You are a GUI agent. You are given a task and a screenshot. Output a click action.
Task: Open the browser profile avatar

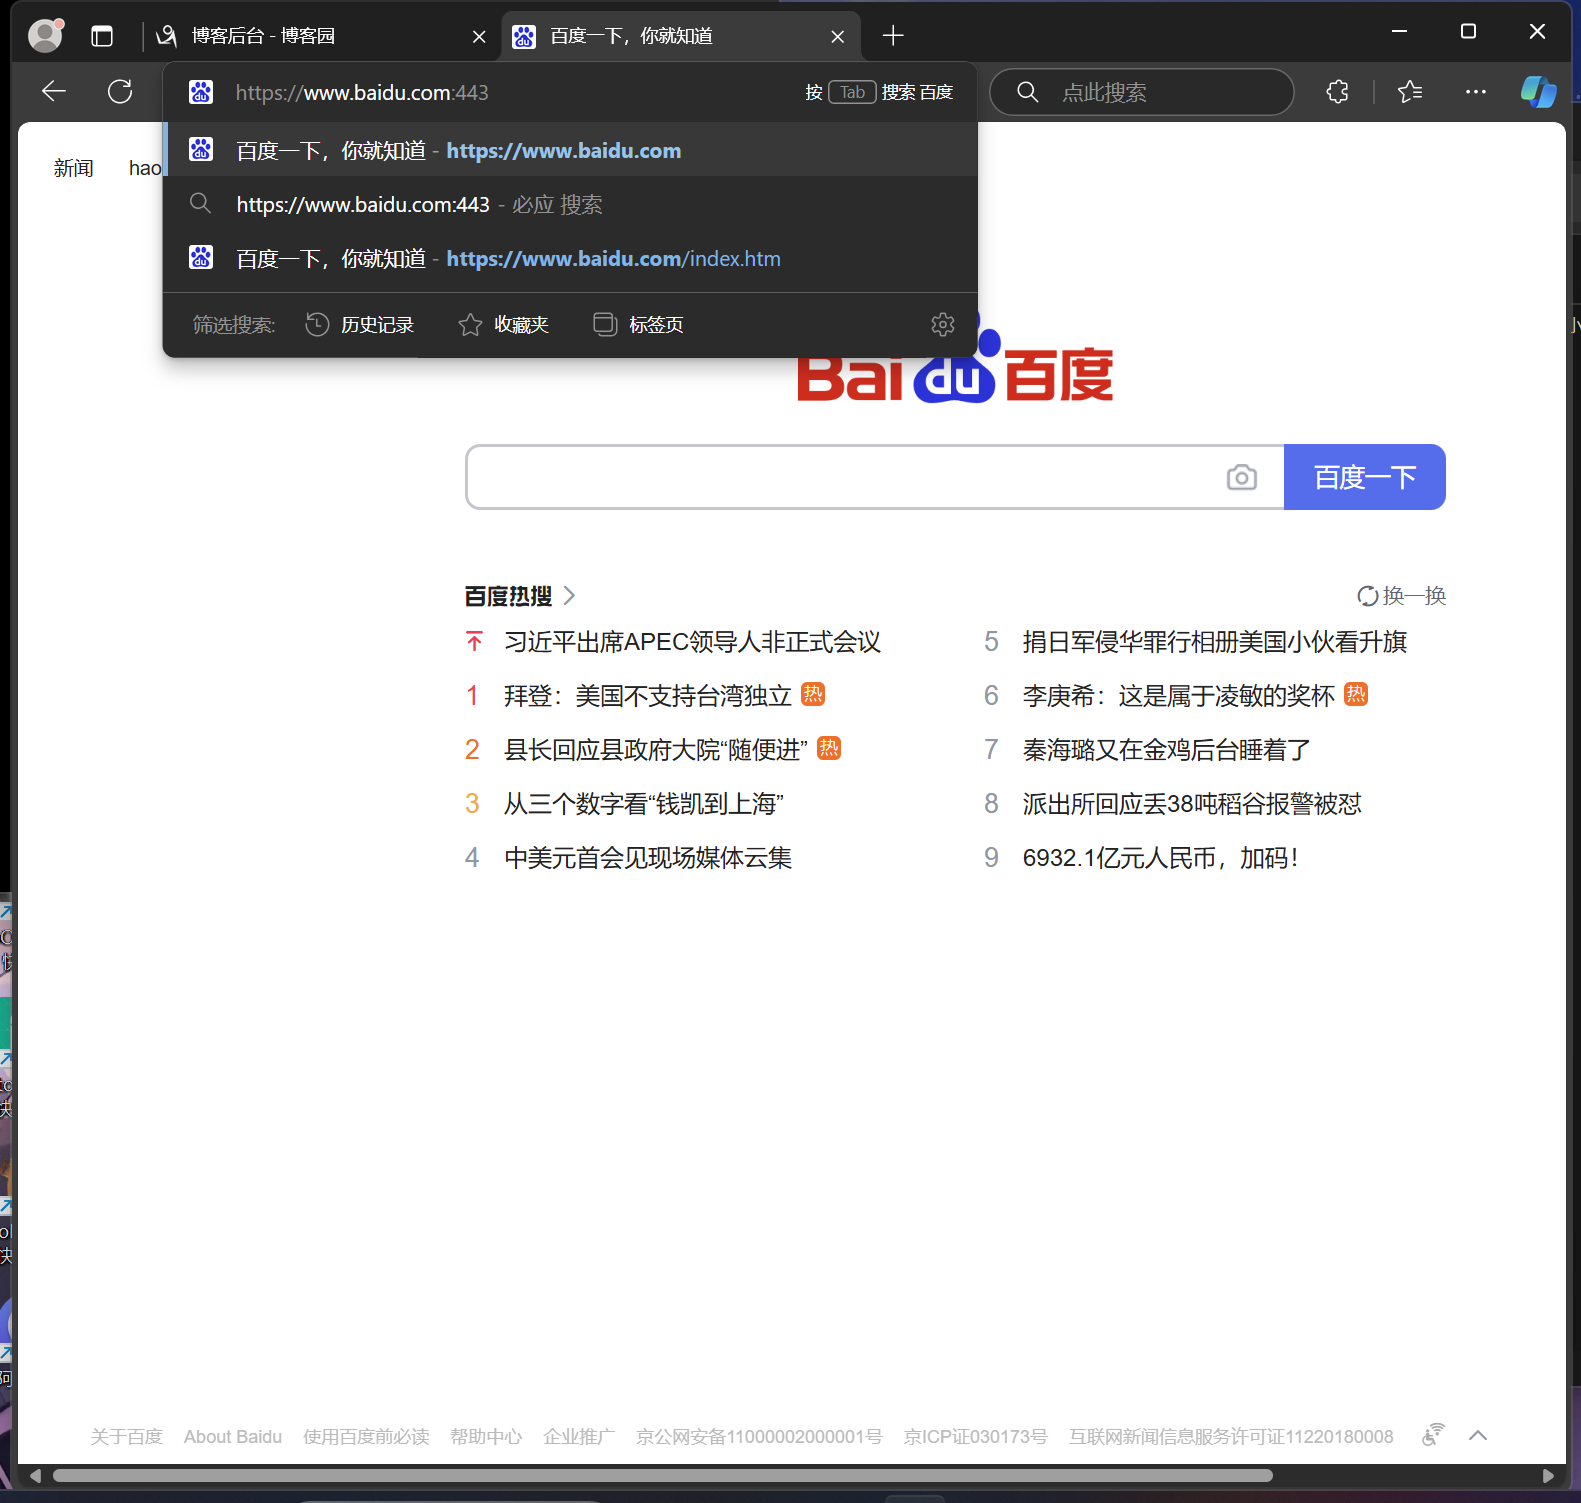click(x=45, y=36)
